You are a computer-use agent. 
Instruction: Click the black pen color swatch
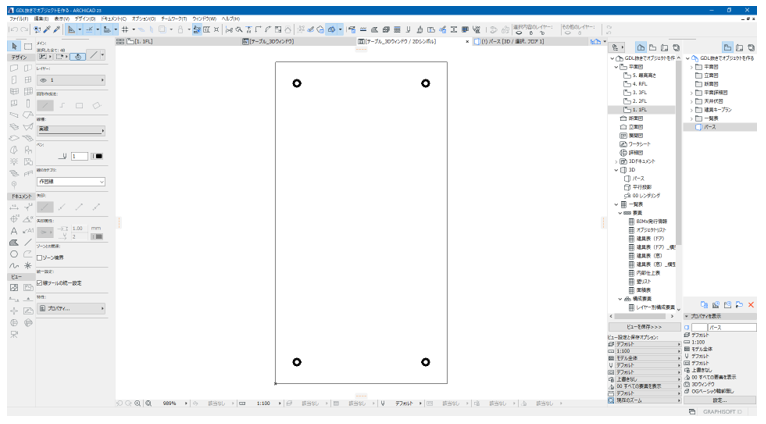pyautogui.click(x=98, y=156)
